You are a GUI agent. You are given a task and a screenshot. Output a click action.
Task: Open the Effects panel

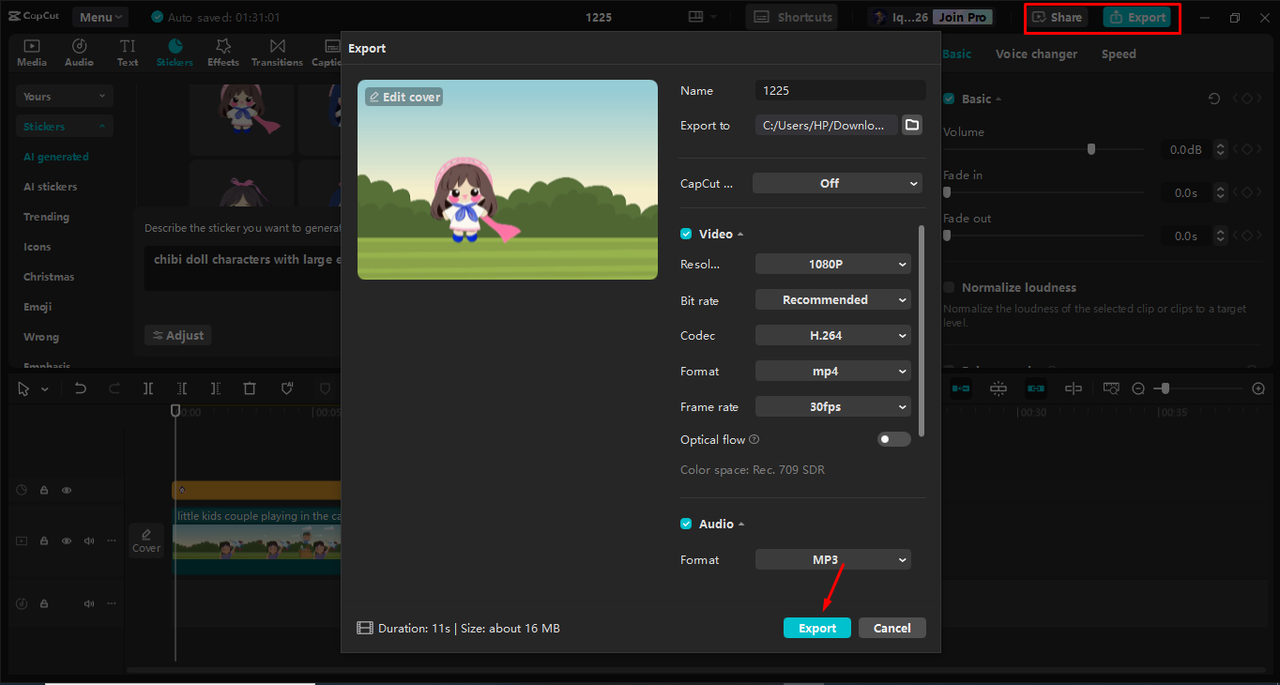223,53
